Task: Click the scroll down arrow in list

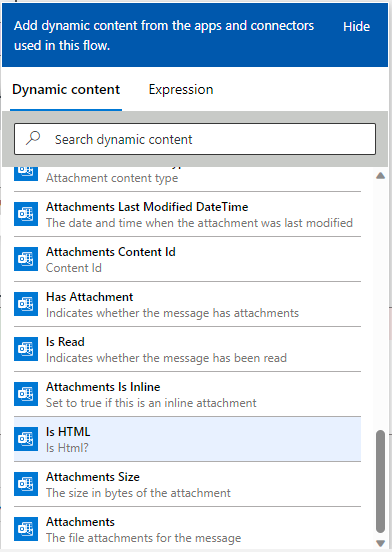Action: [x=380, y=544]
